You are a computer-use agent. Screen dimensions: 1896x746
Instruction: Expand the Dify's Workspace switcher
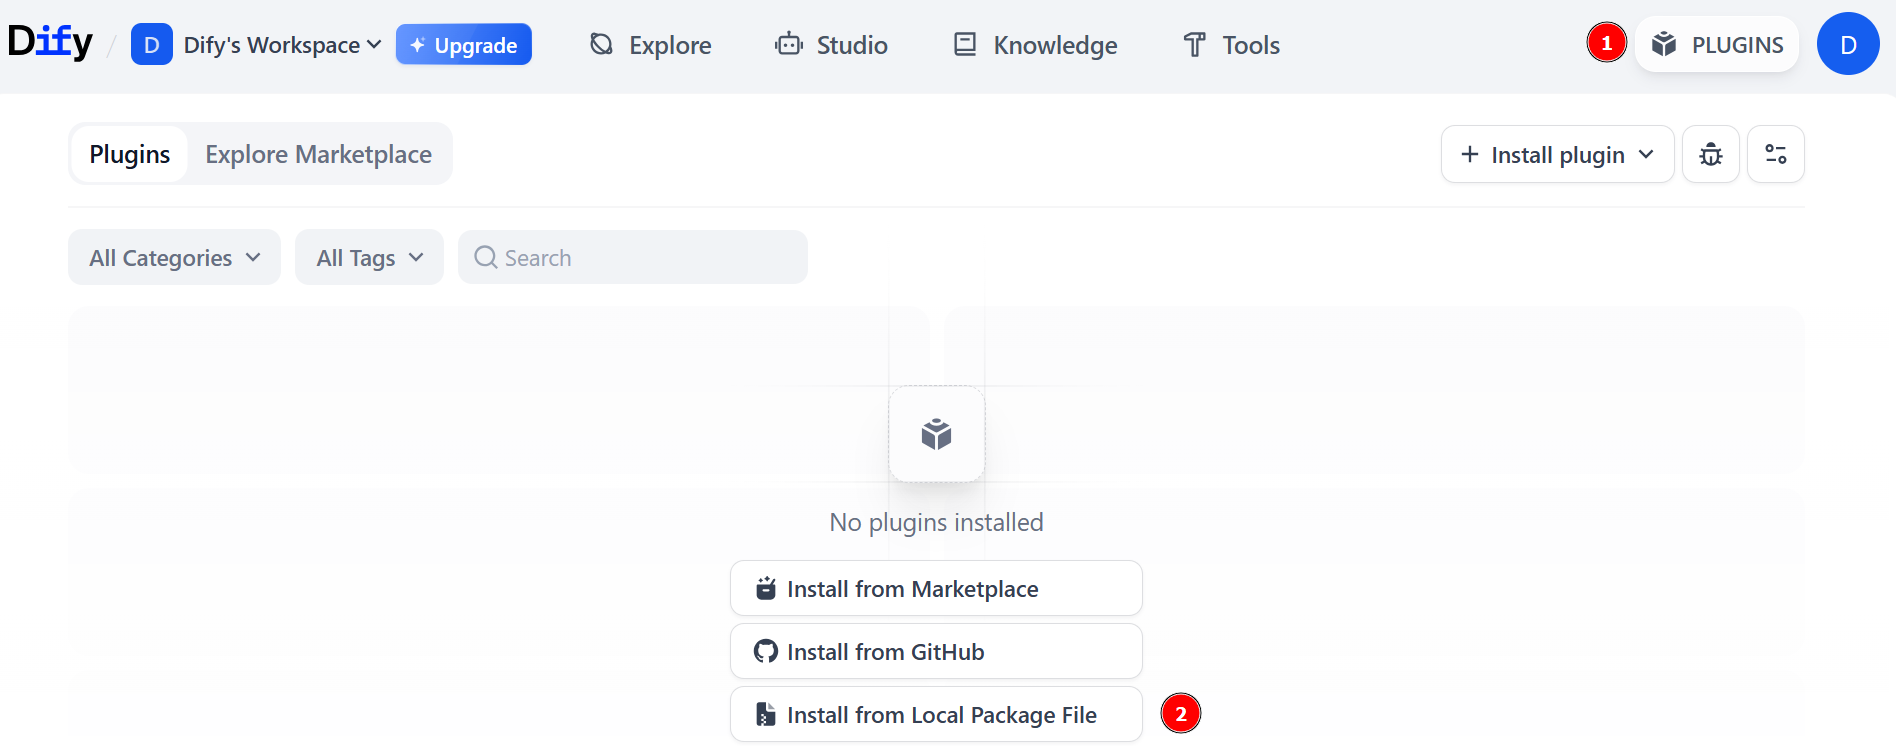pos(282,45)
